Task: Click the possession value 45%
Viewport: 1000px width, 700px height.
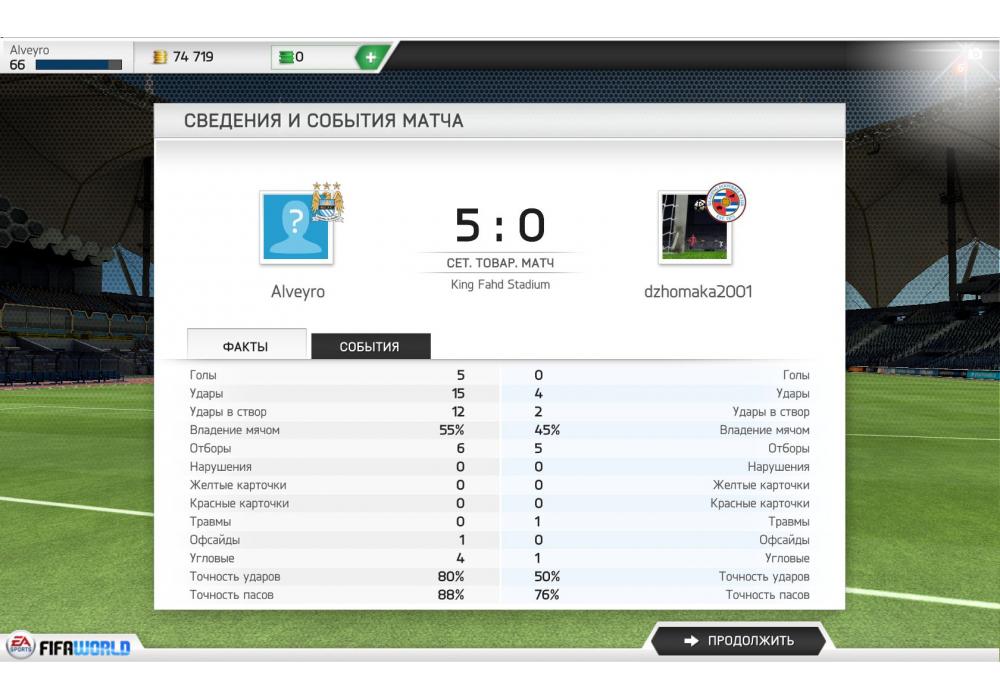Action: point(547,430)
